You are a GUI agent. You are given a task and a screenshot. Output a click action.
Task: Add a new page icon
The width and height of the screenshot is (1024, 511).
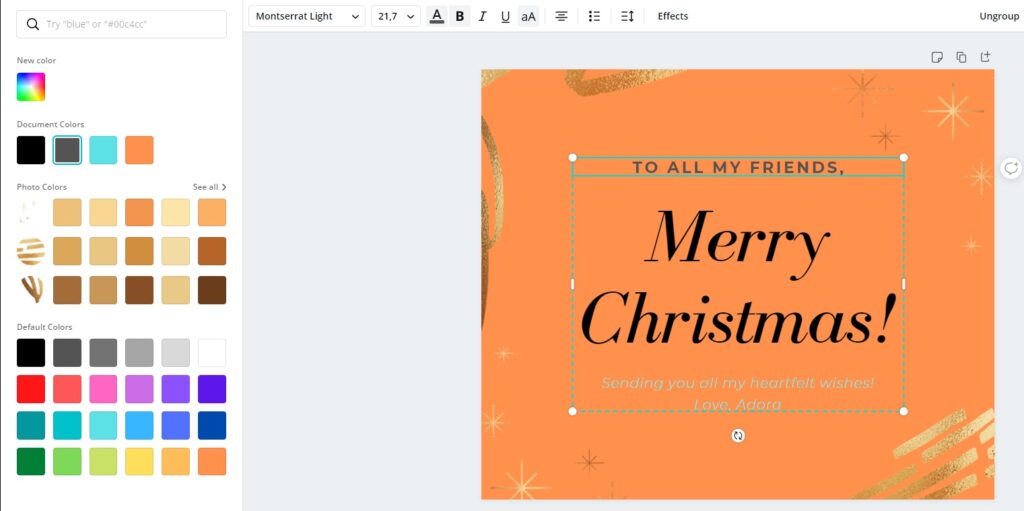[985, 58]
